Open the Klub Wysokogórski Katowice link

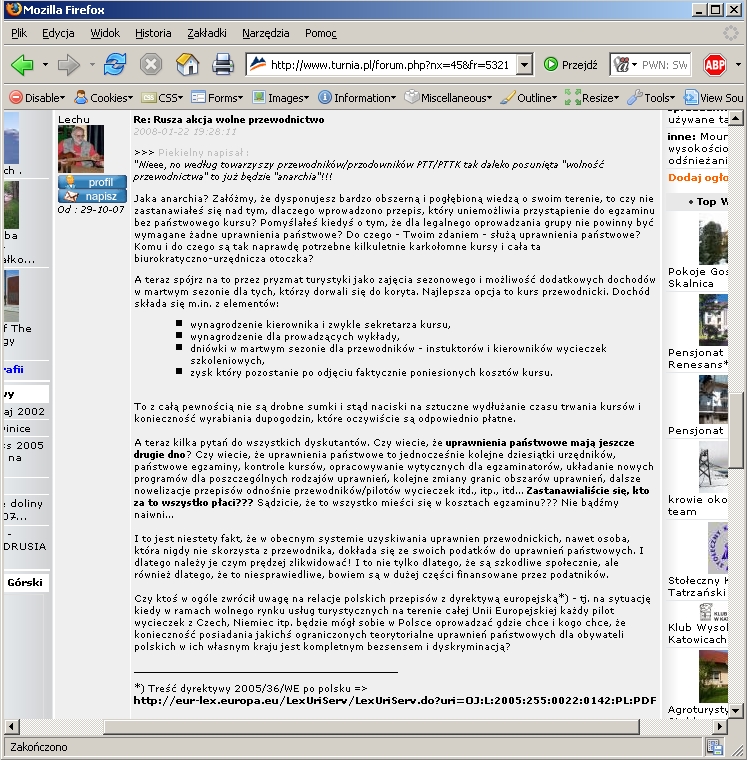698,633
